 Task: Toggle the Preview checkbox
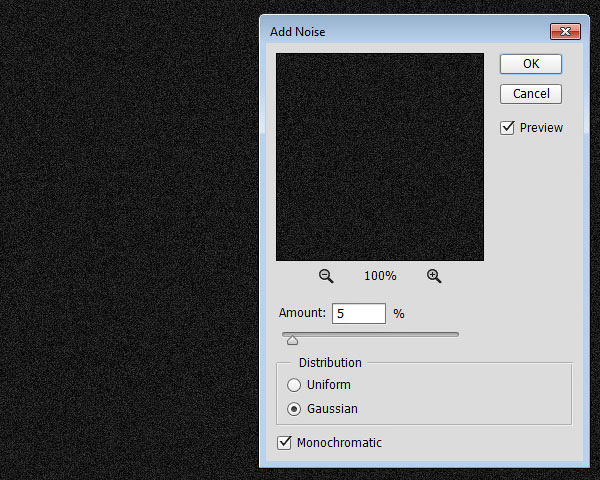click(x=507, y=127)
